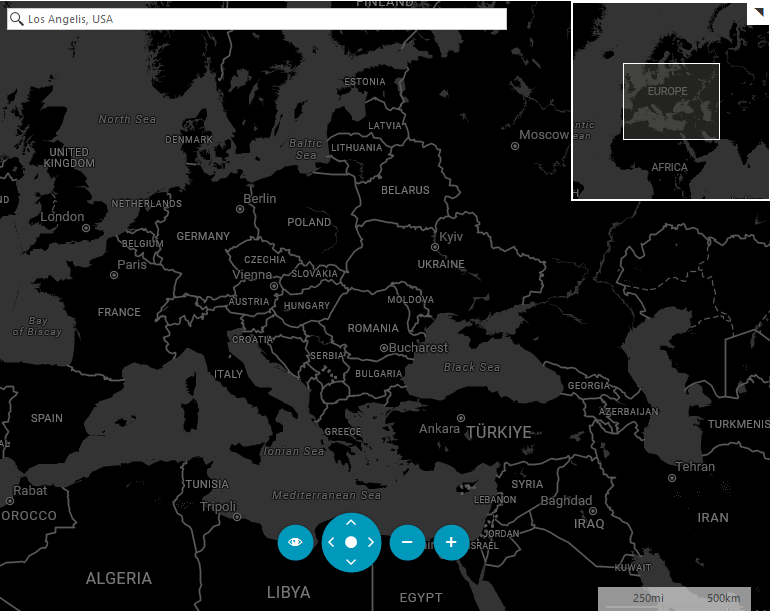Screen dimensions: 770x612
Task: Click the BULGARIA label
Action: pos(379,374)
